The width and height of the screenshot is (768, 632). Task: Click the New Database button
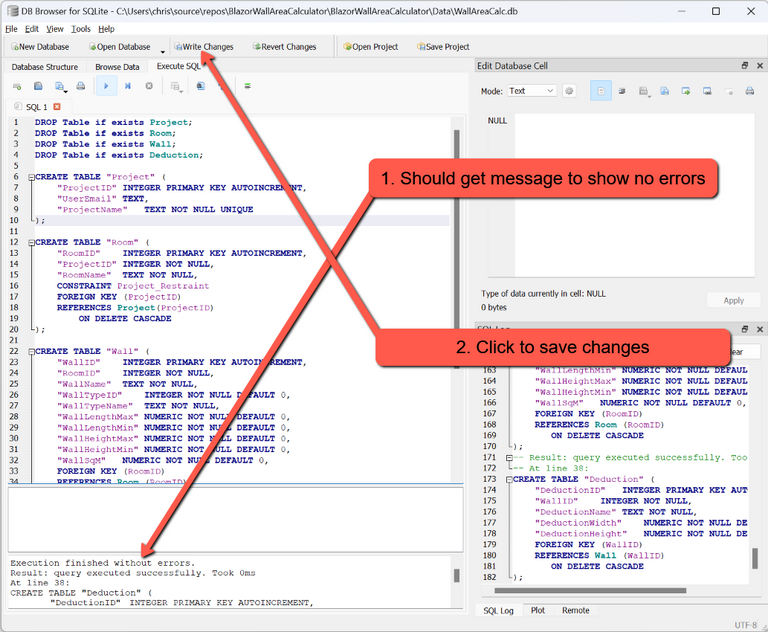click(40, 47)
